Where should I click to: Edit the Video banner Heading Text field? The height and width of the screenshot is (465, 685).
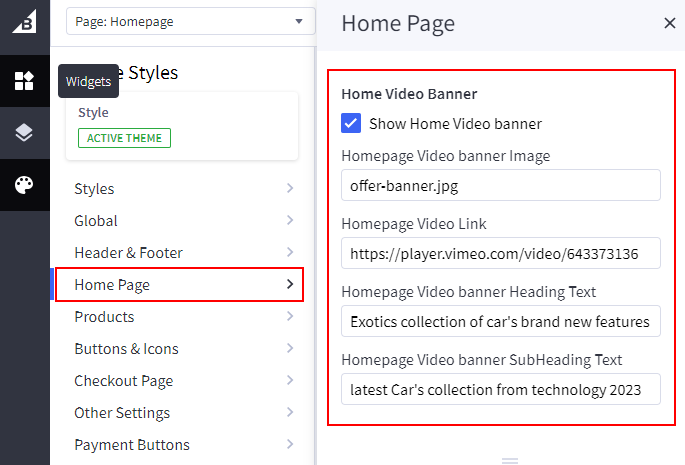click(x=501, y=322)
